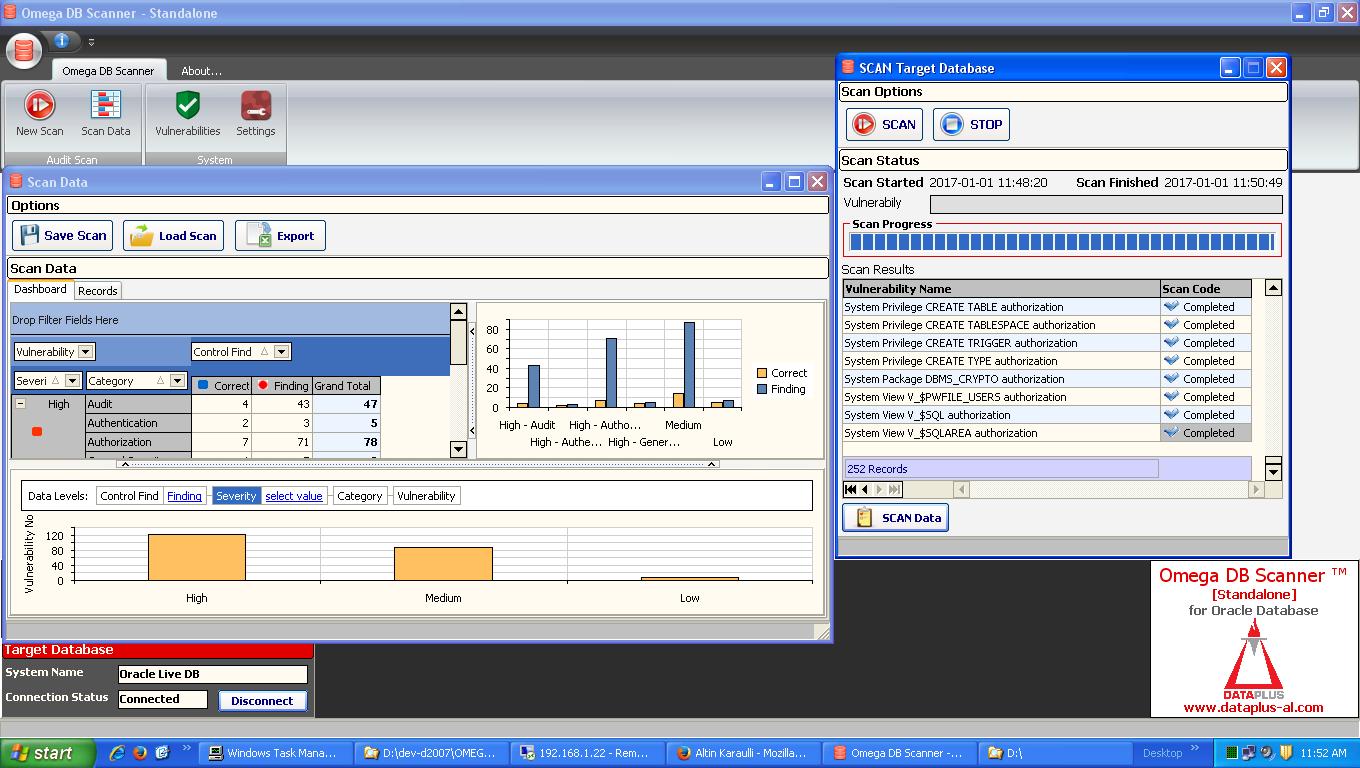The width and height of the screenshot is (1360, 768).
Task: Click the Correct legend color swatch
Action: click(762, 373)
